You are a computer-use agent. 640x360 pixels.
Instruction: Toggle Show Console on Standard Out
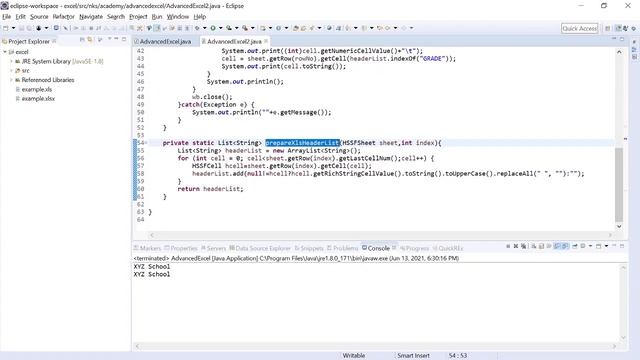(556, 246)
